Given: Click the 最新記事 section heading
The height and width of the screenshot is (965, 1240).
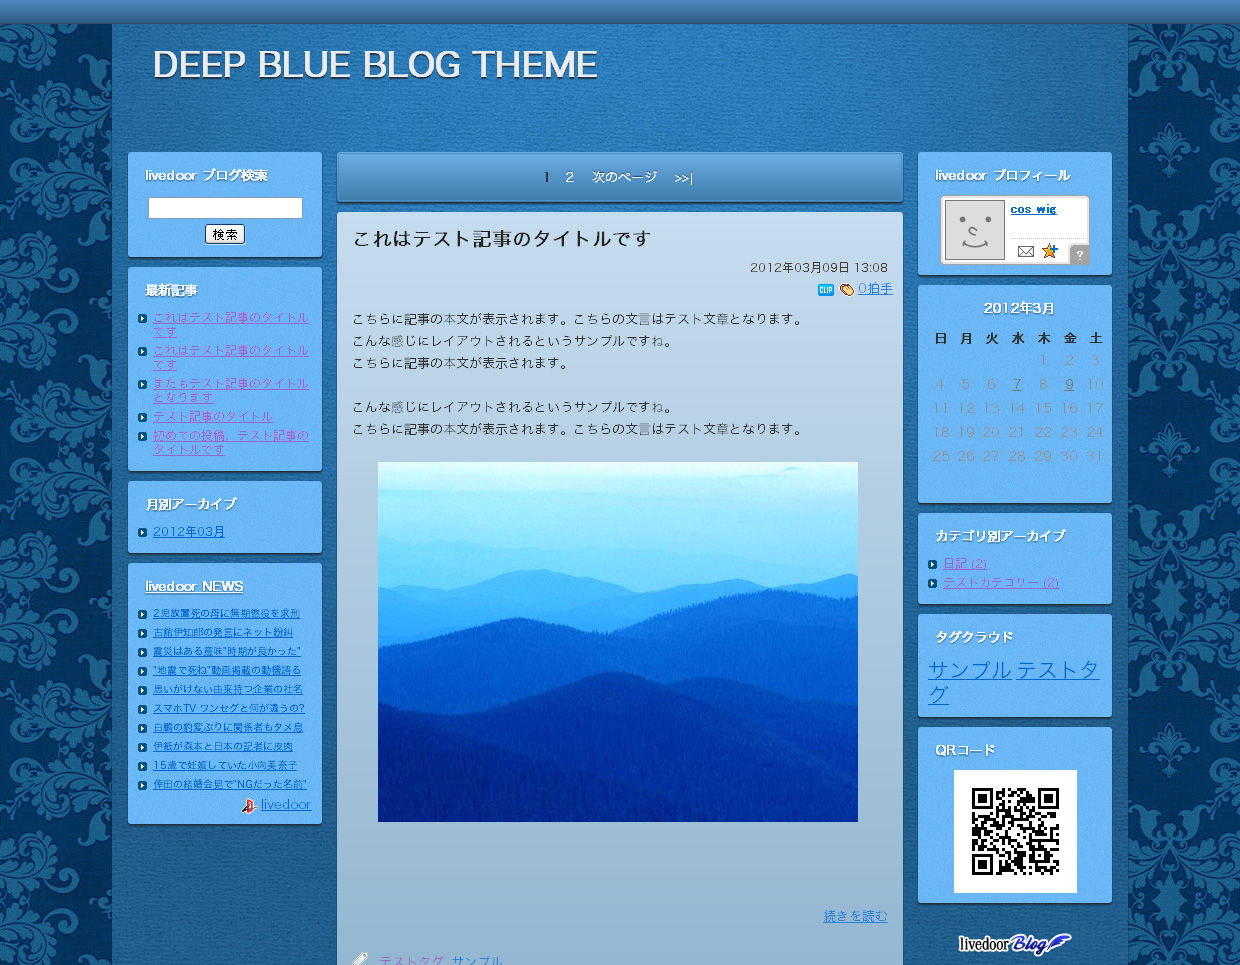Looking at the screenshot, I should pyautogui.click(x=171, y=290).
